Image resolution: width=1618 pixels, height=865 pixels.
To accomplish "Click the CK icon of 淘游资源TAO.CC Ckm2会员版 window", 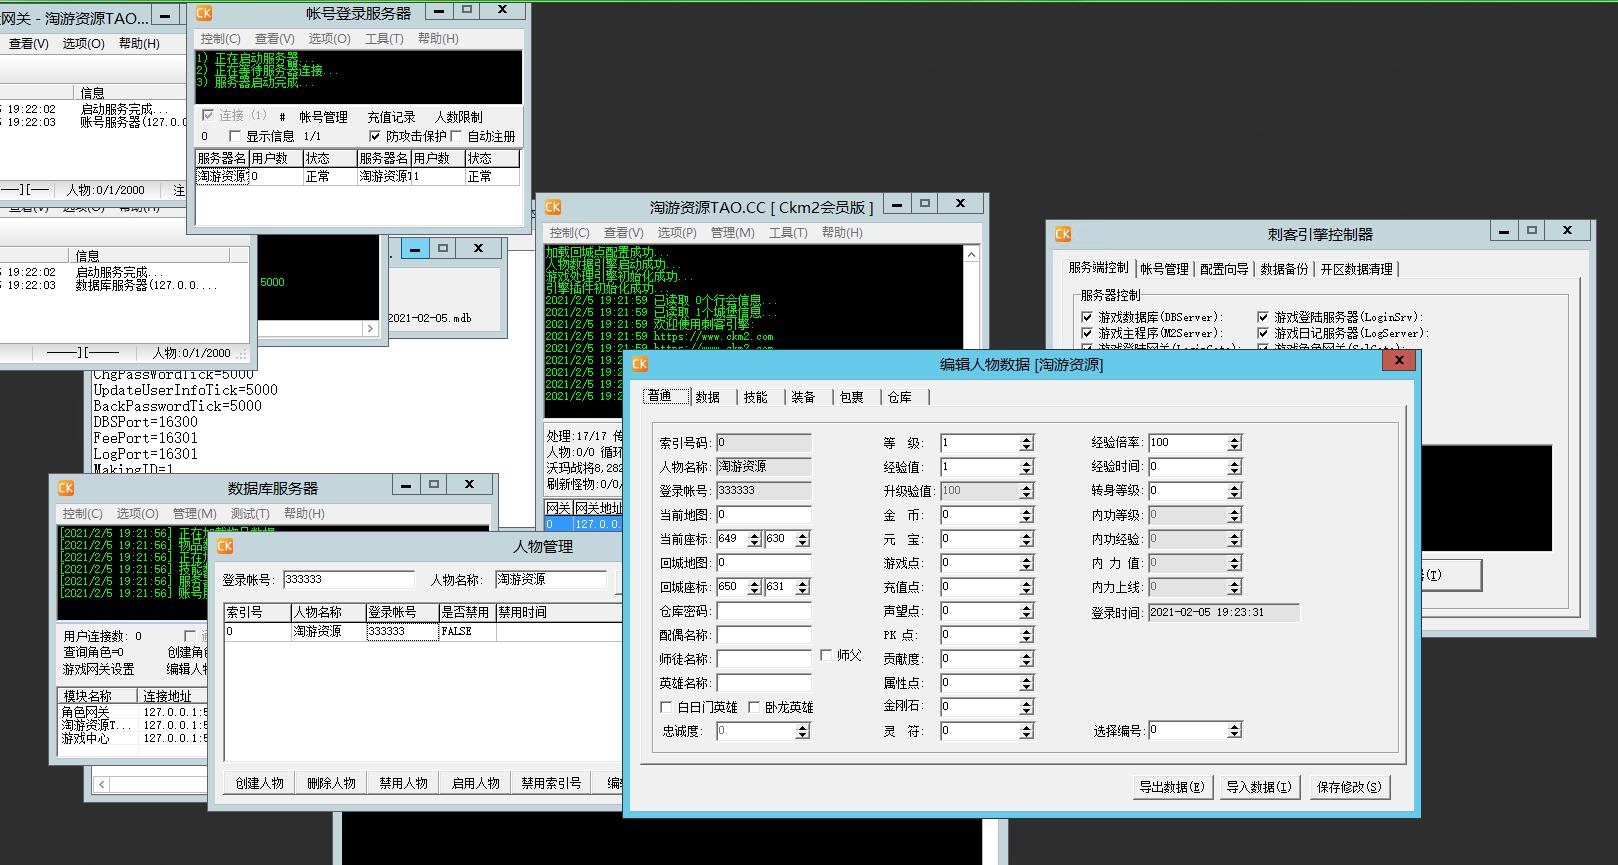I will (553, 207).
